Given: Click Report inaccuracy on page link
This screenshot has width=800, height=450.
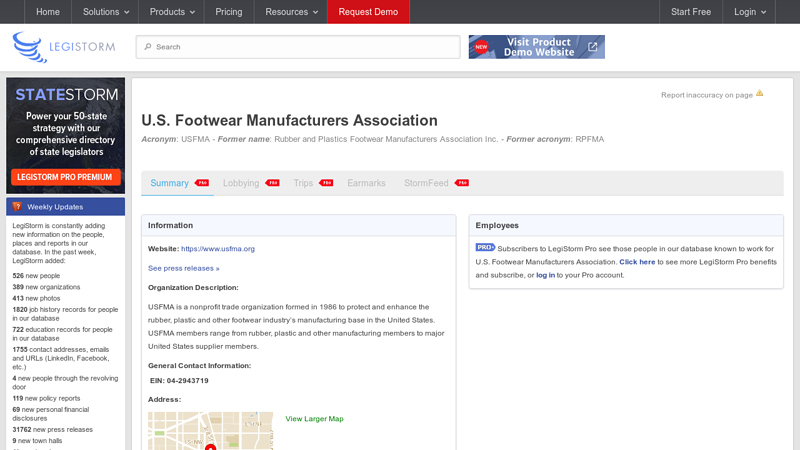Looking at the screenshot, I should point(707,95).
